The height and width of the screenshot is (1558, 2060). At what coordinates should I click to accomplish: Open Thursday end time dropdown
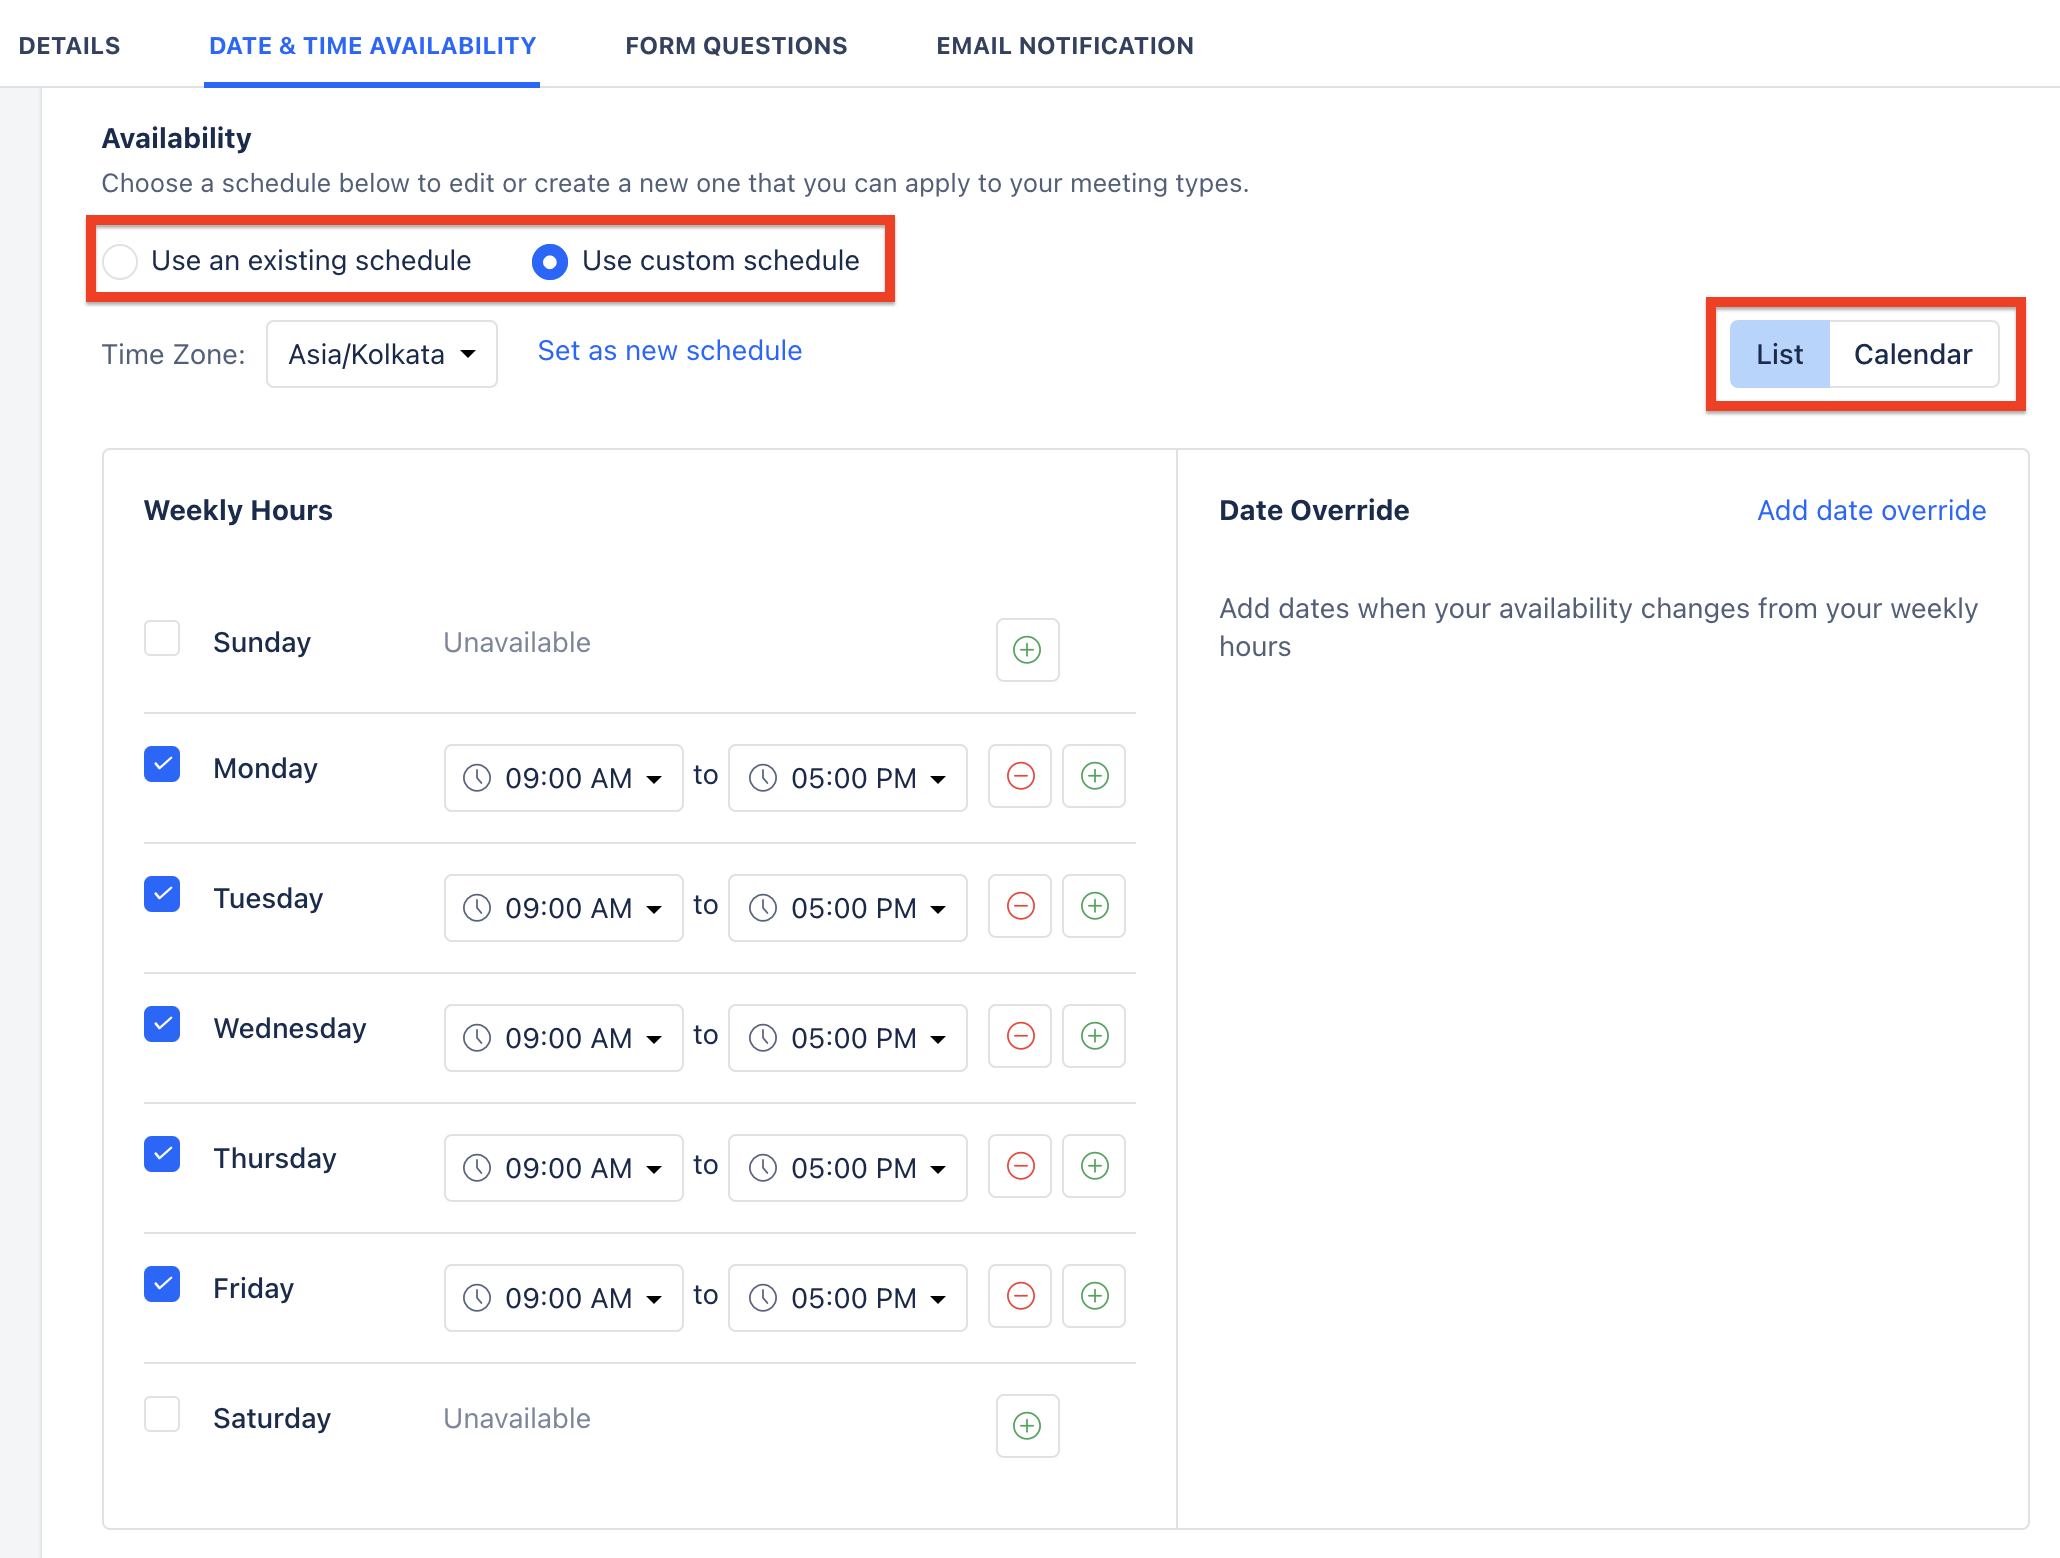pyautogui.click(x=848, y=1168)
